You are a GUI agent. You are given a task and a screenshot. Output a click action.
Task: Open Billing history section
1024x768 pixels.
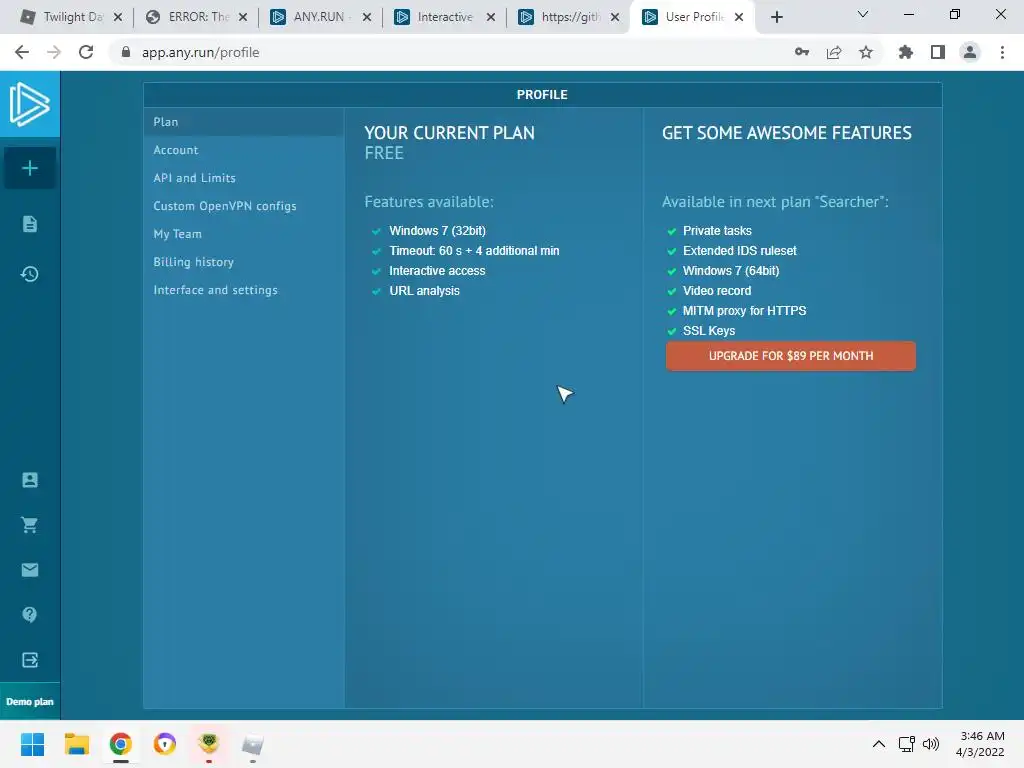(x=193, y=262)
